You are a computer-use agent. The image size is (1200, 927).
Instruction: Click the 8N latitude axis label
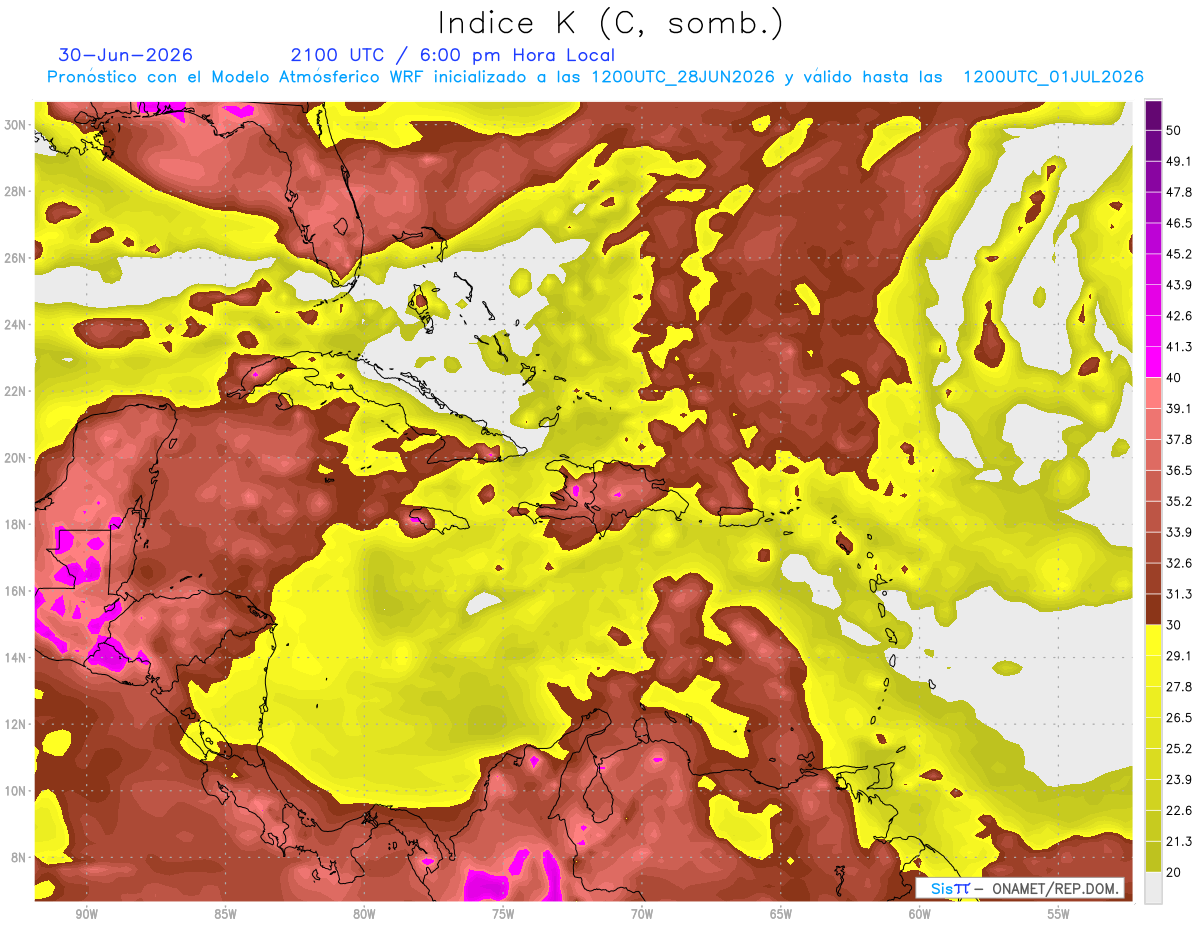[19, 858]
